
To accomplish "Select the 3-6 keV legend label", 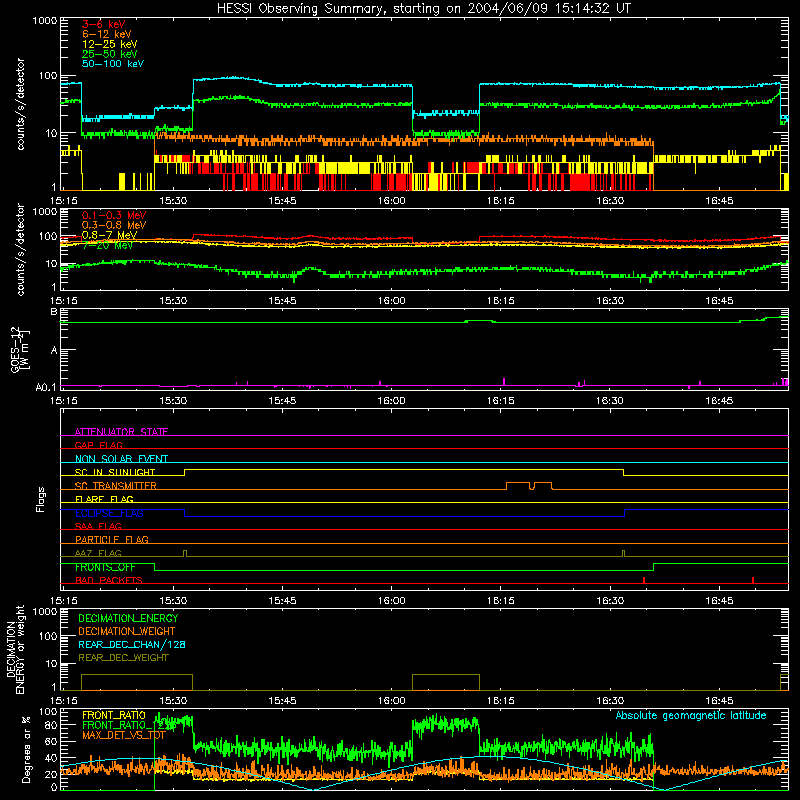I will coord(104,24).
